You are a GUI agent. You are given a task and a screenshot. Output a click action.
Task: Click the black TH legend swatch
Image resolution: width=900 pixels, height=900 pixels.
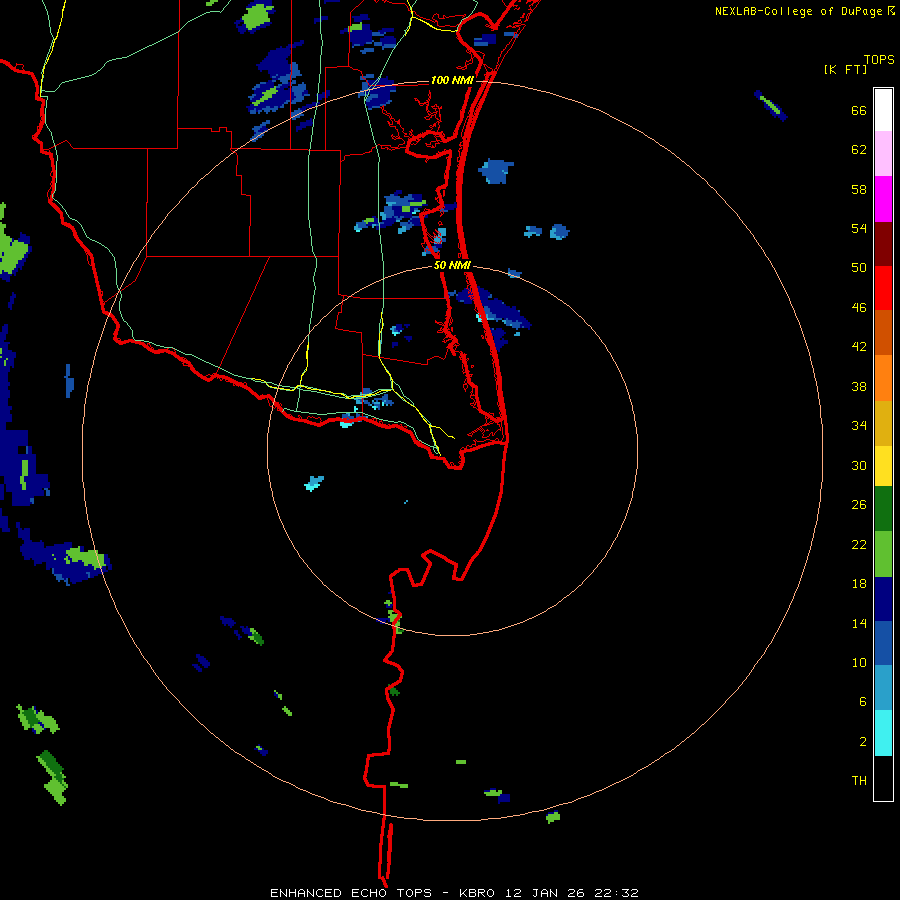pyautogui.click(x=883, y=778)
